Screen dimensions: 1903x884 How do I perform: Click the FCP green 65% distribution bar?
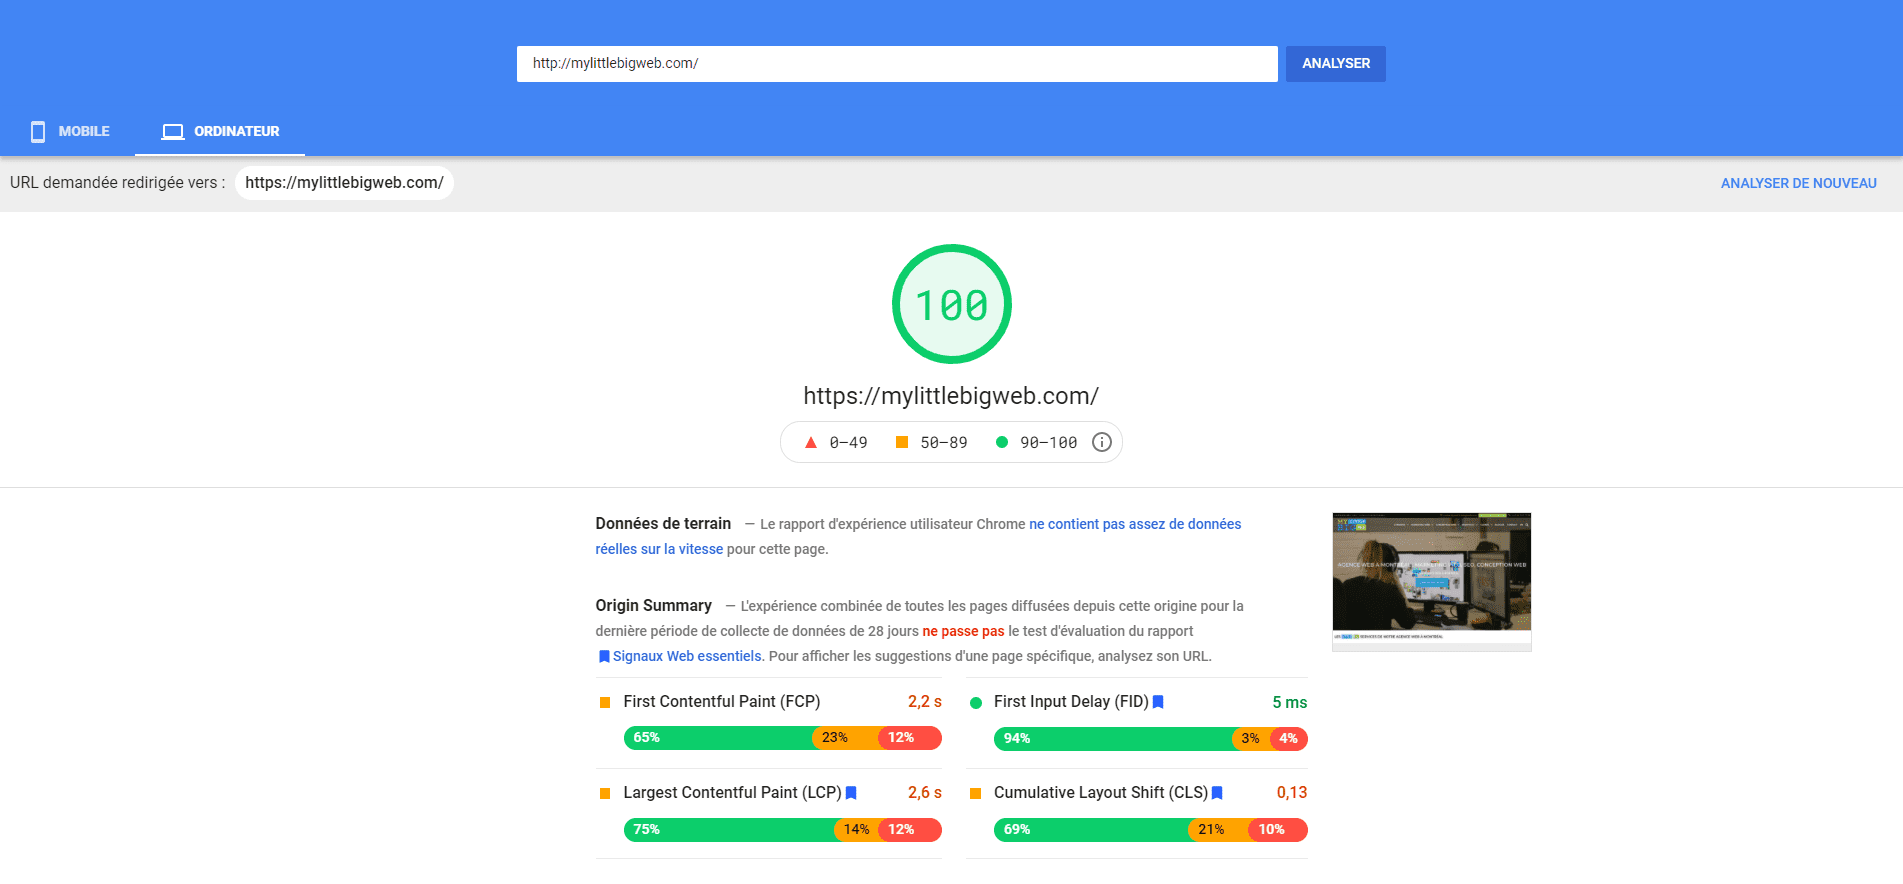point(717,738)
